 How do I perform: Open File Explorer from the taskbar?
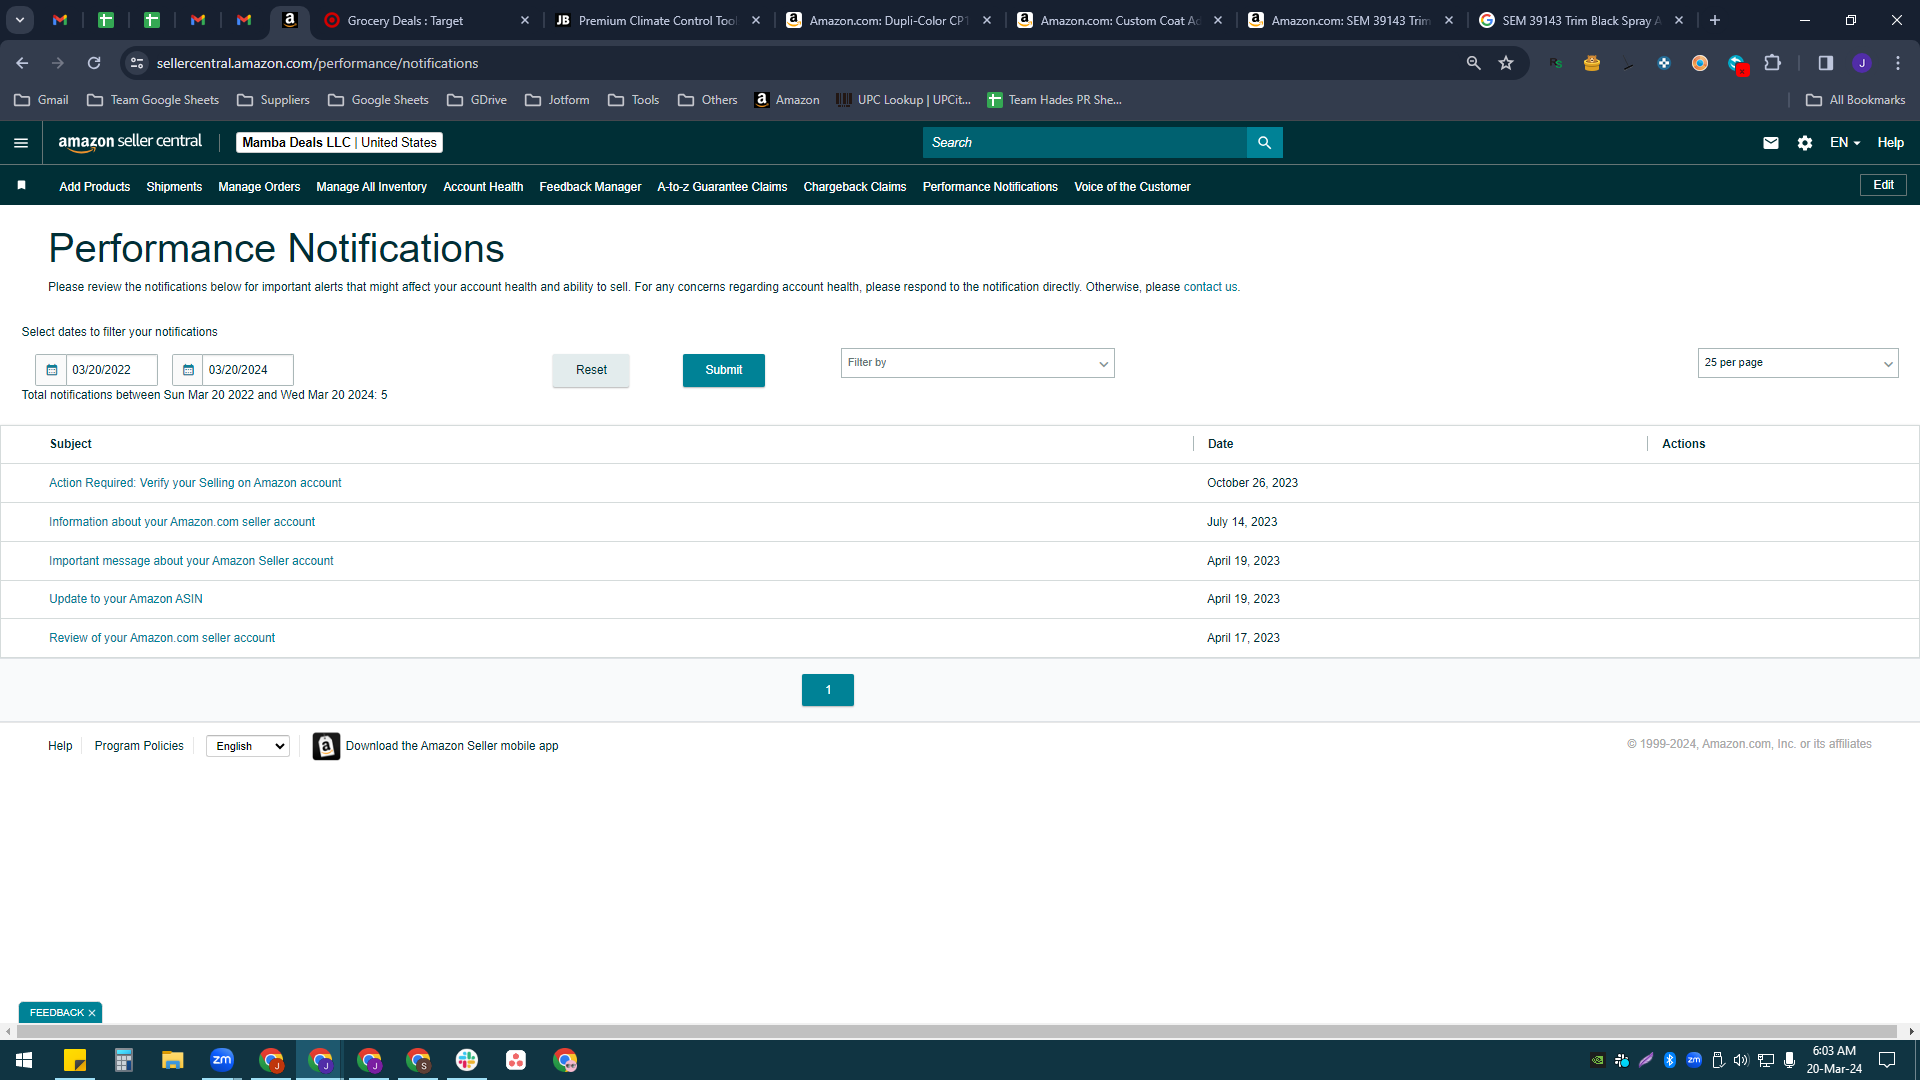173,1060
